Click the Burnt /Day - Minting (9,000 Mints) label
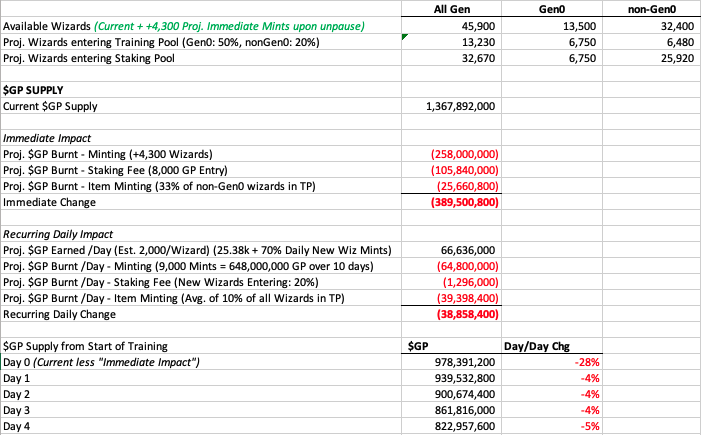 [x=188, y=266]
